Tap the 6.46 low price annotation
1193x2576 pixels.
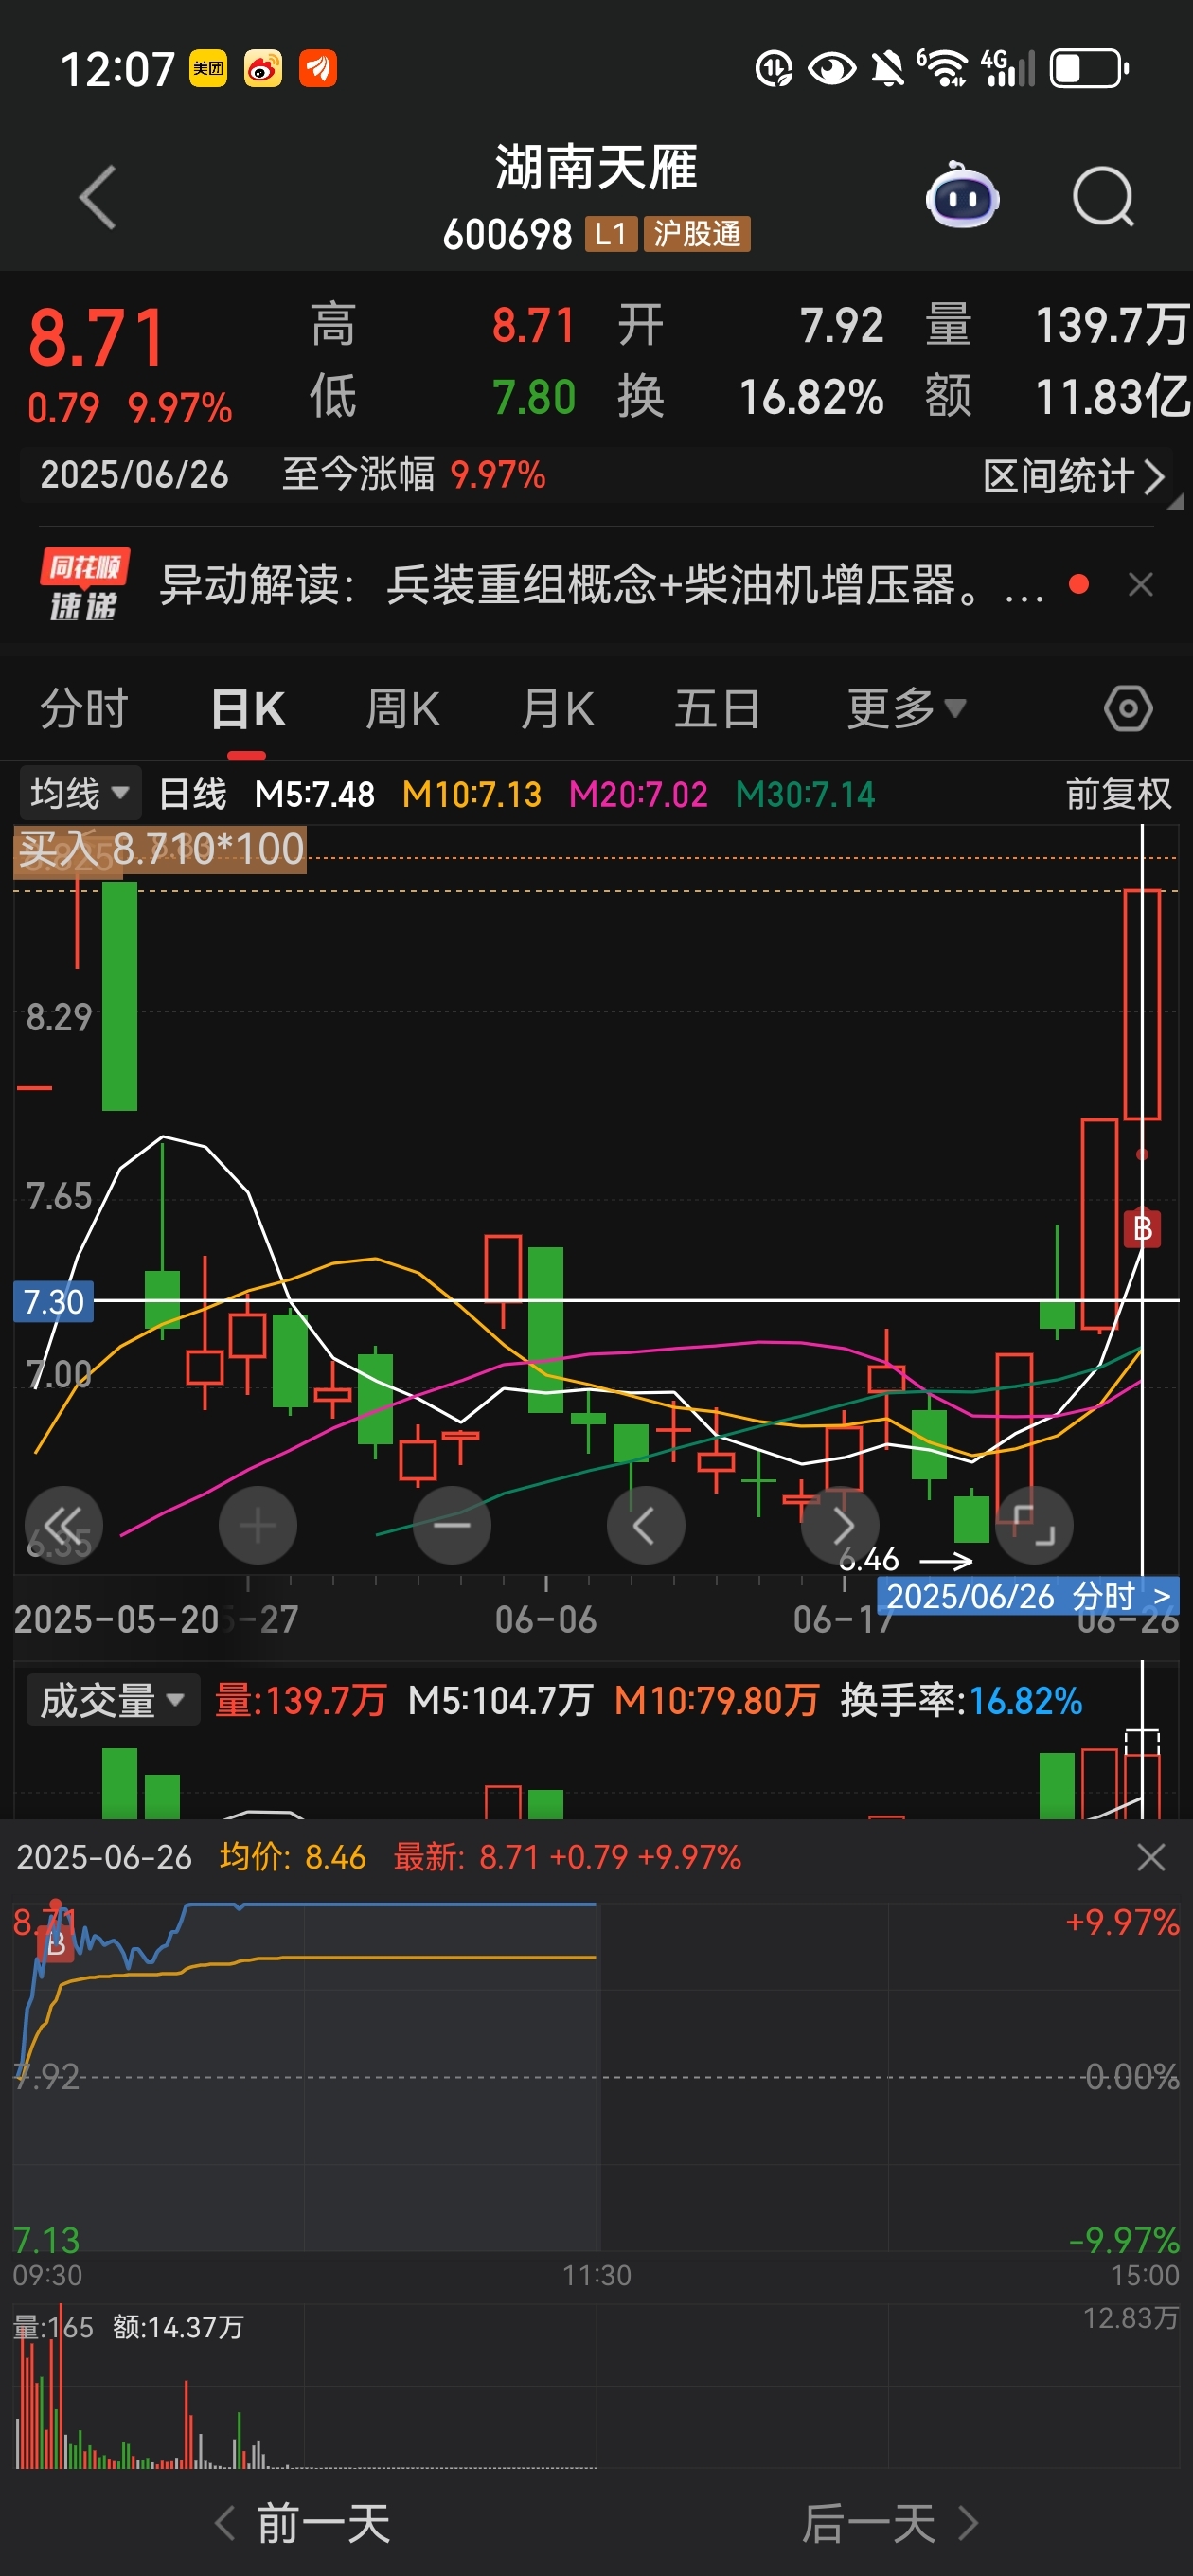[x=868, y=1559]
